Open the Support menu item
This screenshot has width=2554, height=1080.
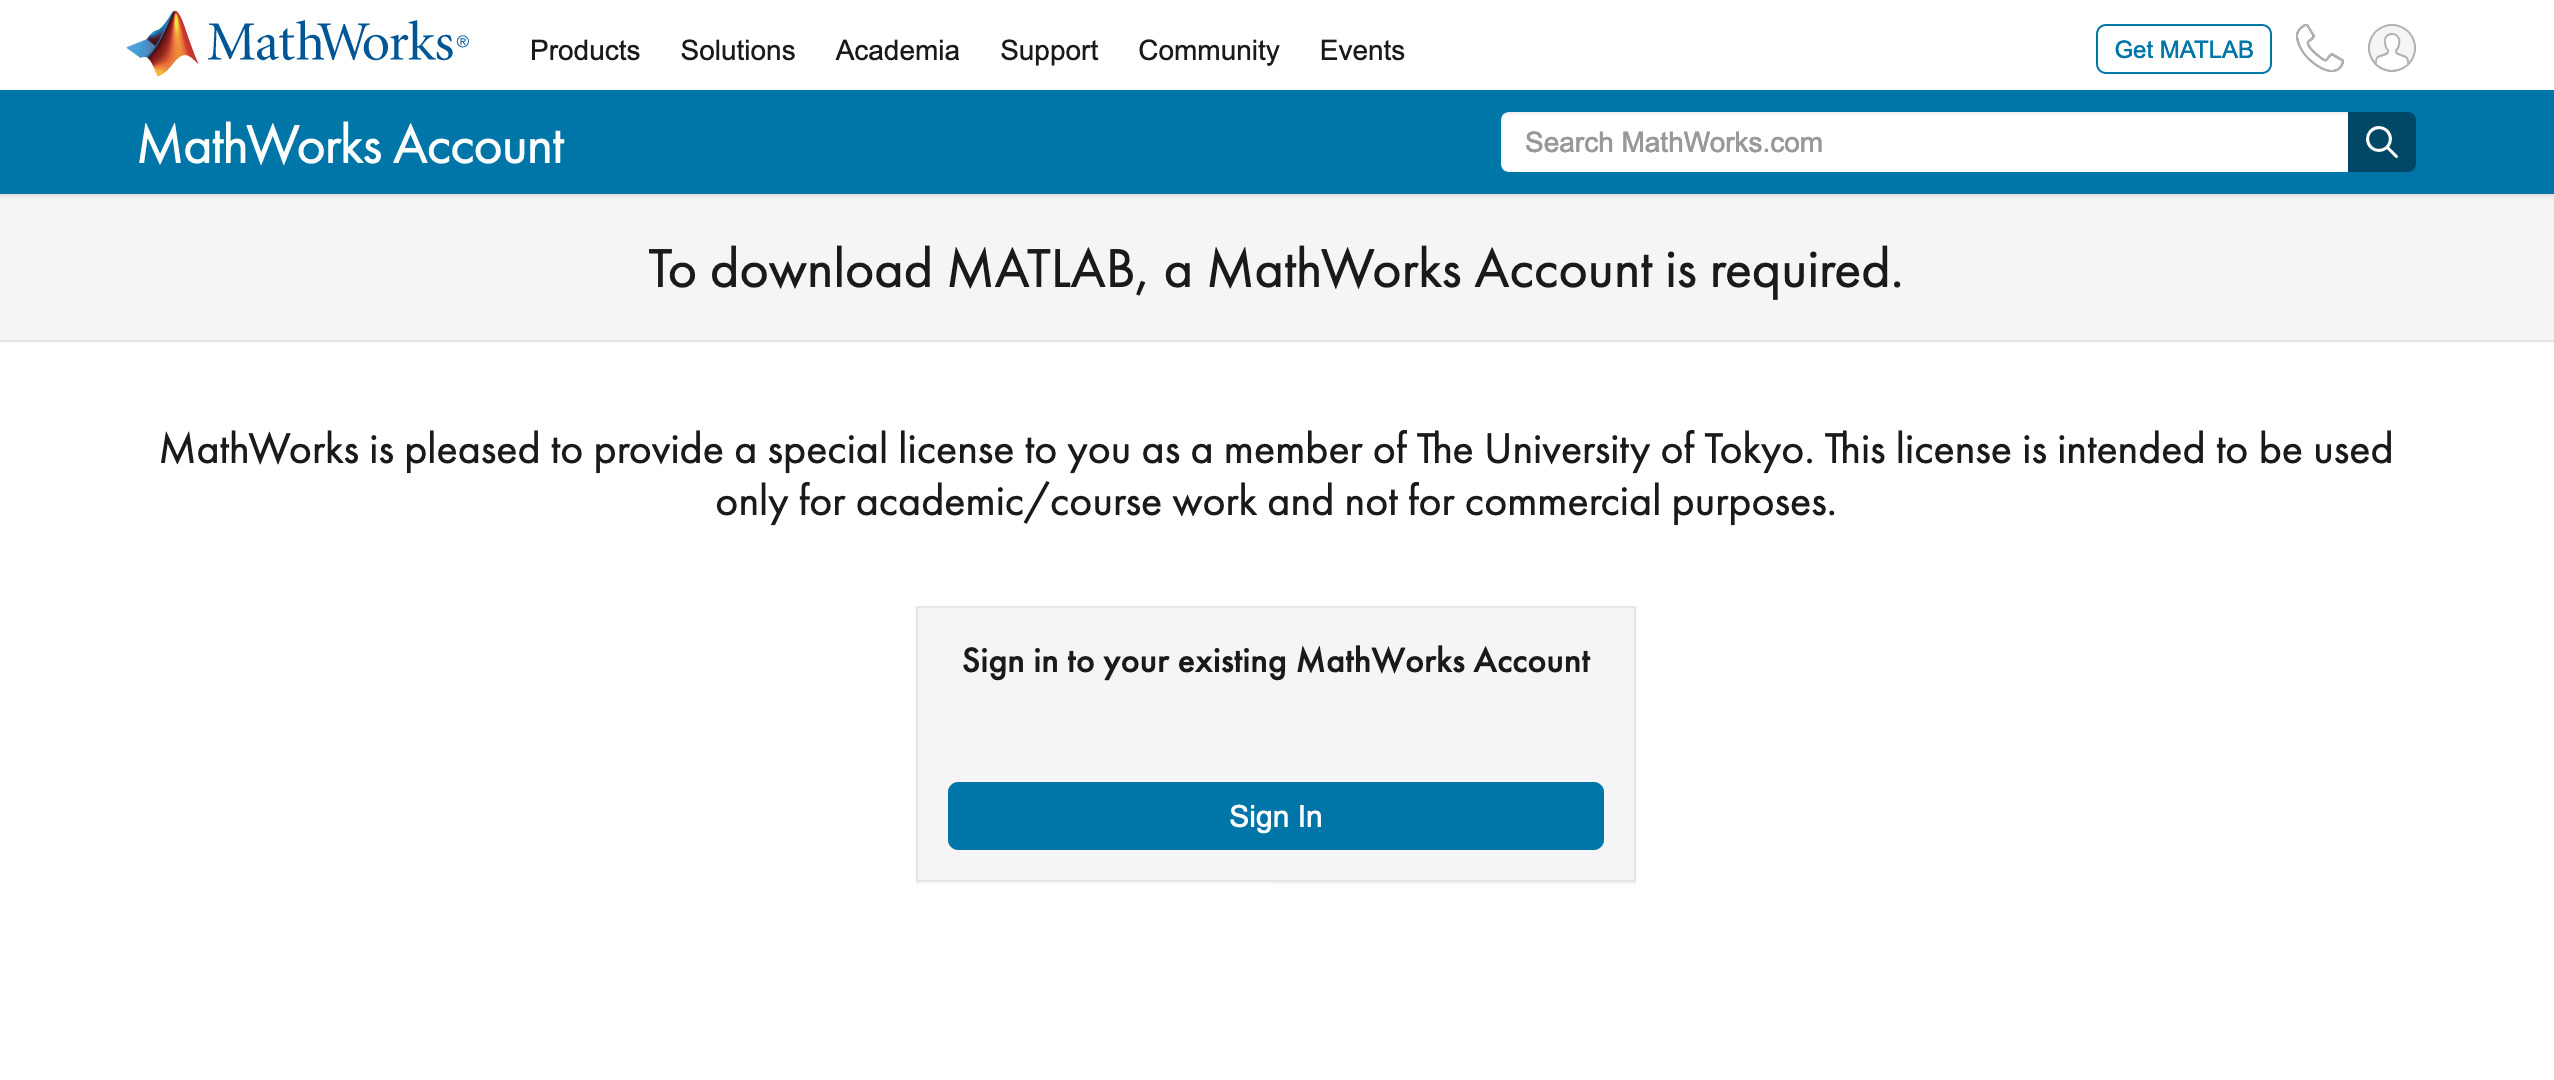point(1048,50)
